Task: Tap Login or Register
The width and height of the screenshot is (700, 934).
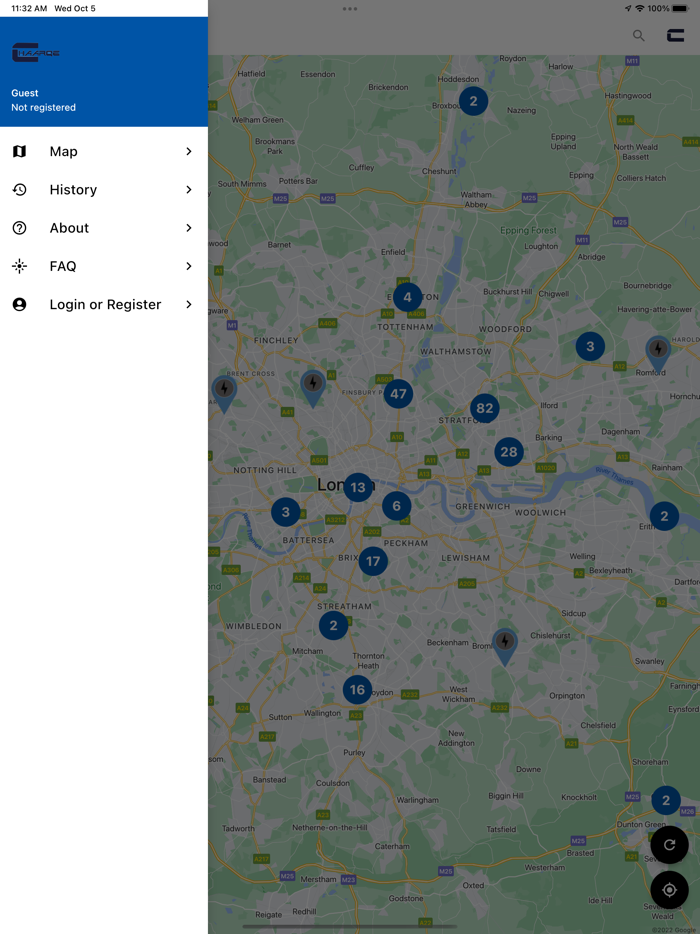Action: pyautogui.click(x=105, y=305)
